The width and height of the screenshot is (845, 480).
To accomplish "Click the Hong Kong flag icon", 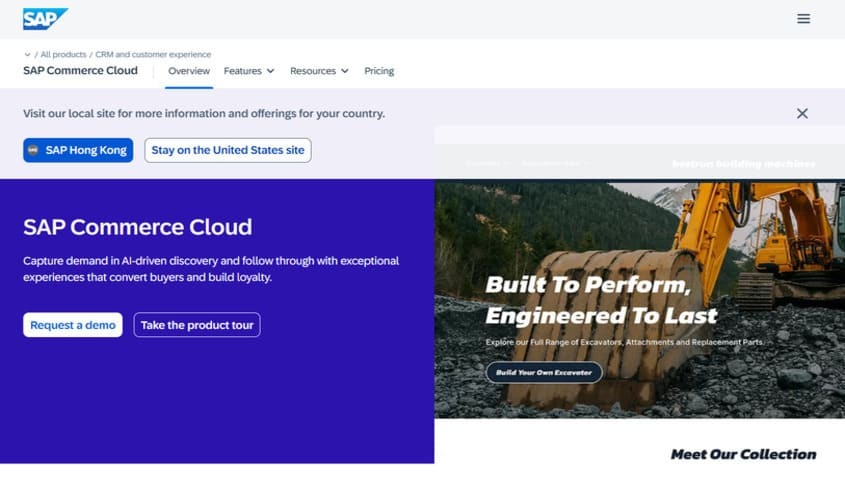I will 33,150.
